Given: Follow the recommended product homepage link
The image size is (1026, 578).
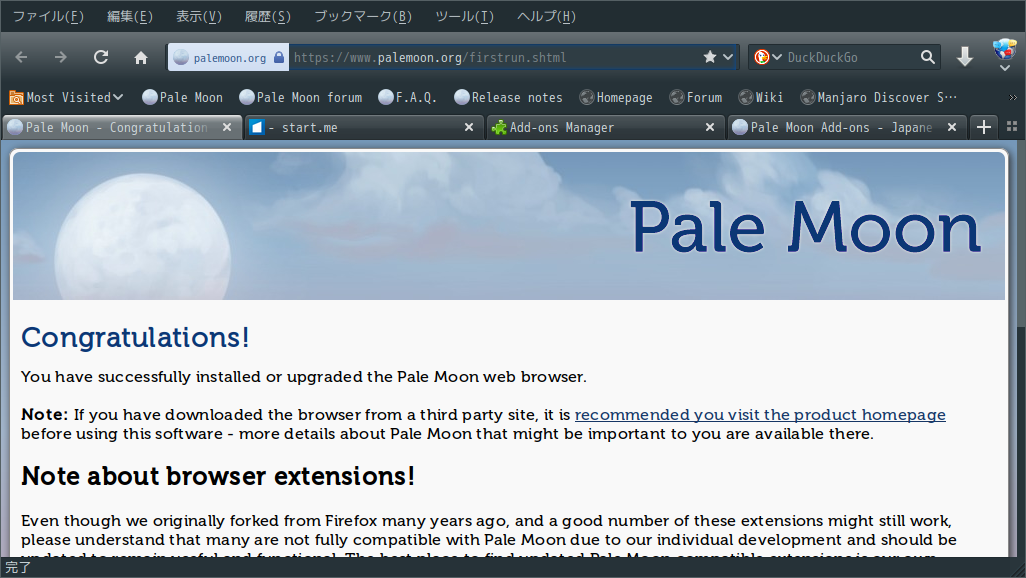Looking at the screenshot, I should pyautogui.click(x=760, y=414).
